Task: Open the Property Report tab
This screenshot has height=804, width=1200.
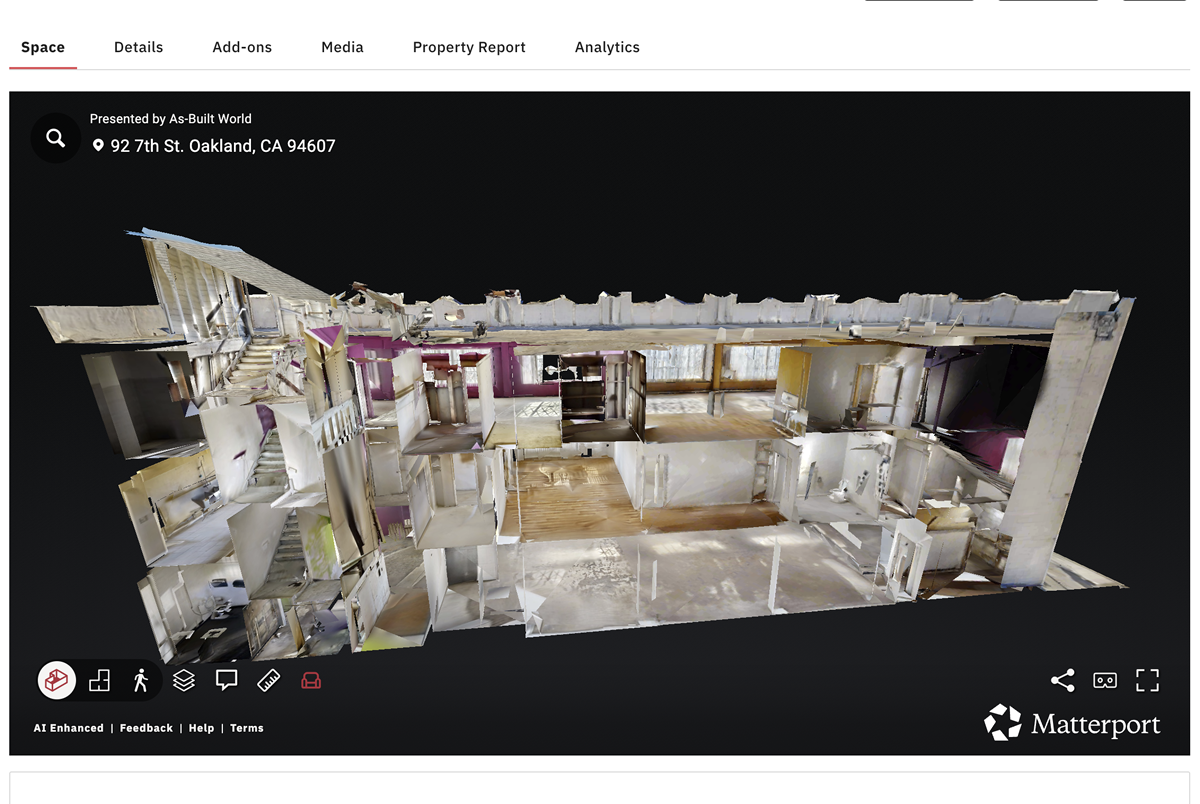Action: tap(469, 47)
